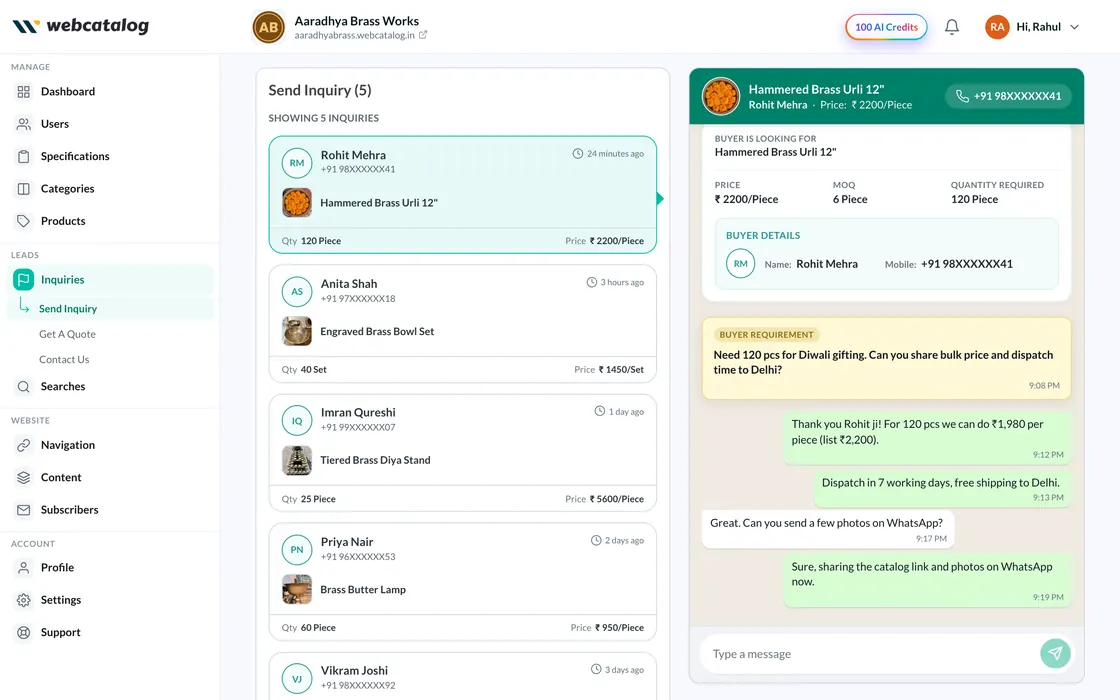Click the Navigation link icon
The height and width of the screenshot is (700, 1120).
[24, 445]
